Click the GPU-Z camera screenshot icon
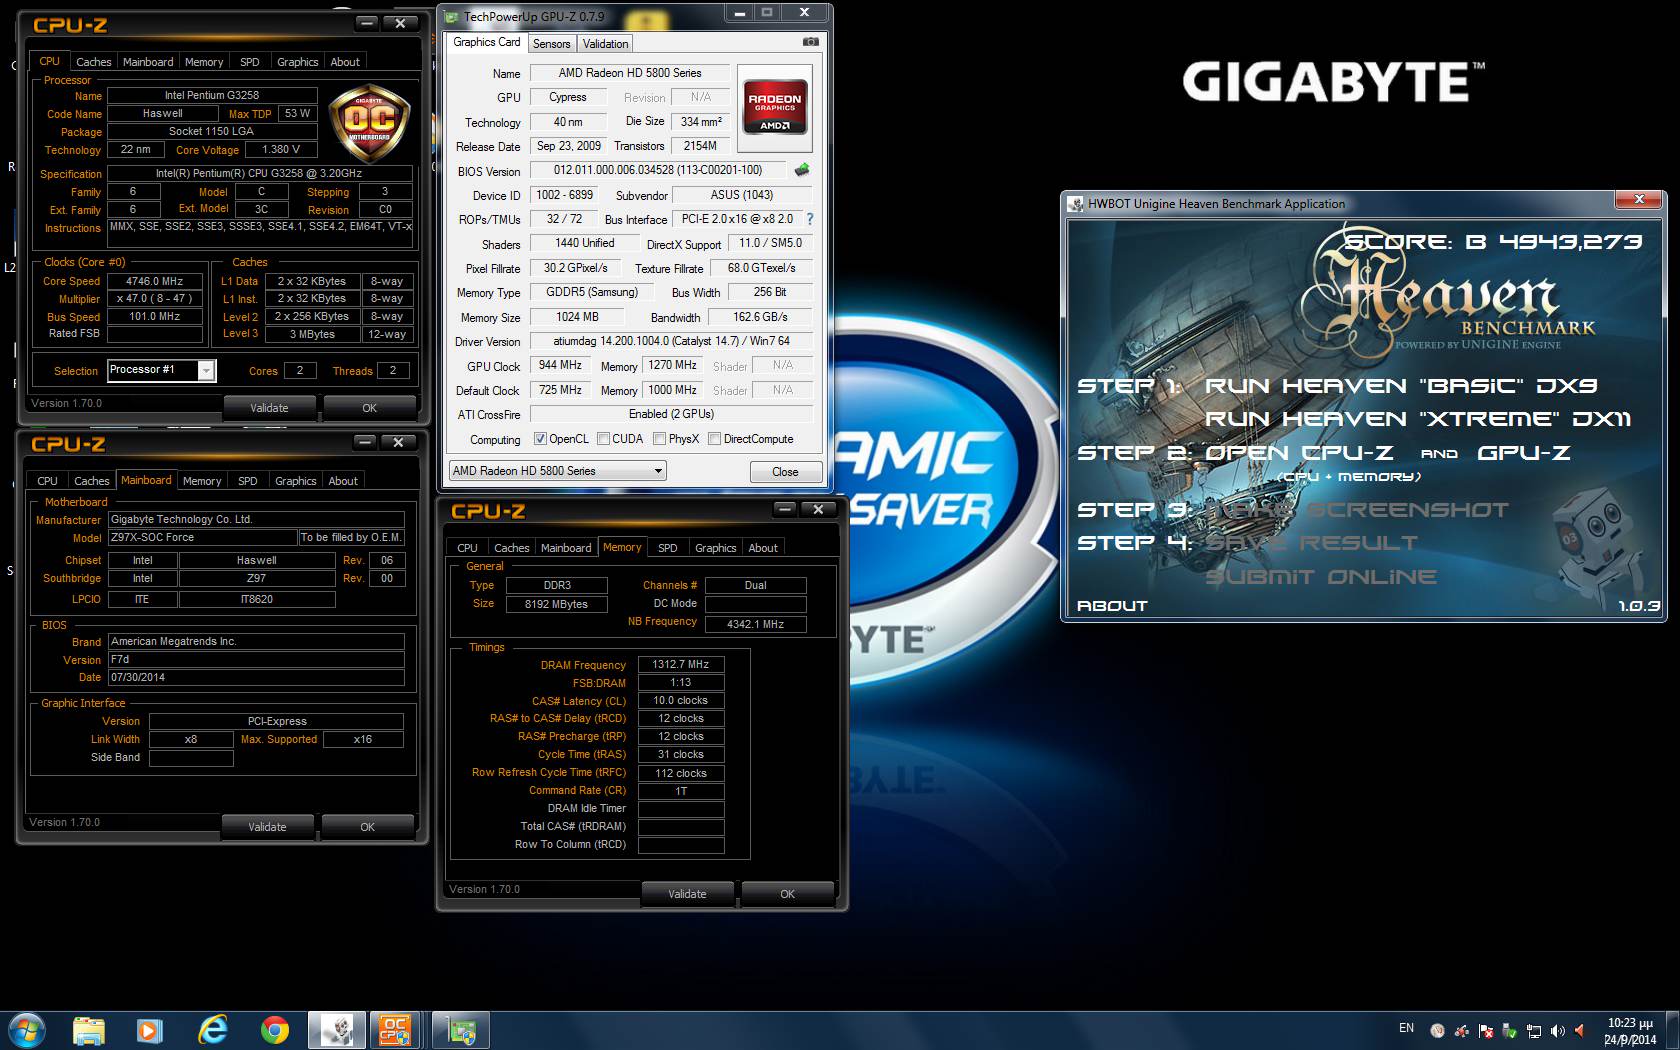Viewport: 1680px width, 1050px height. (x=811, y=42)
